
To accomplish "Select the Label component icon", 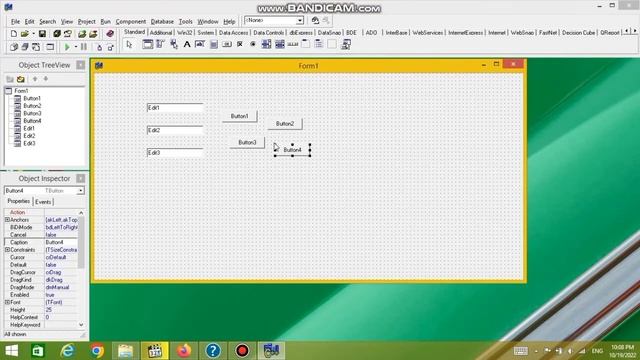I will click(x=187, y=44).
